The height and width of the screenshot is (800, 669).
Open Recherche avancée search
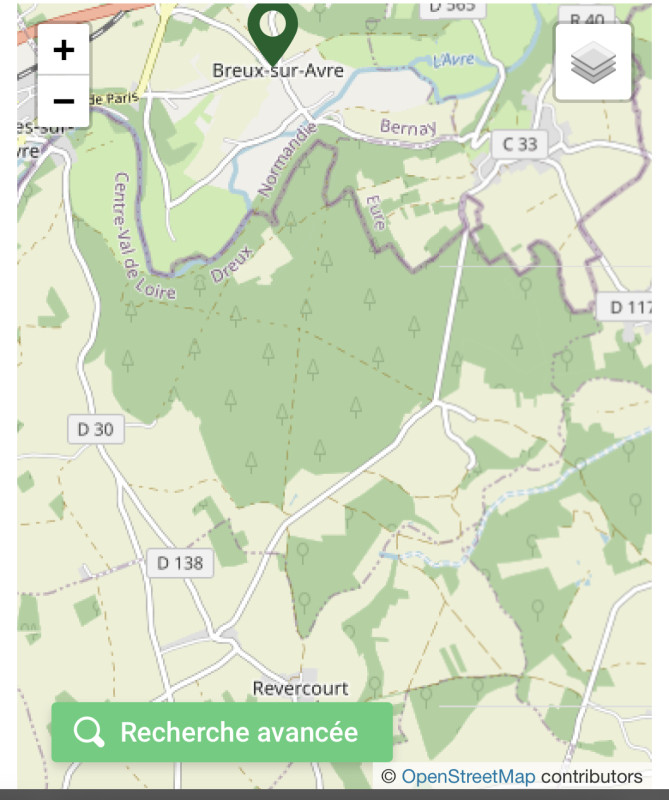pos(222,732)
